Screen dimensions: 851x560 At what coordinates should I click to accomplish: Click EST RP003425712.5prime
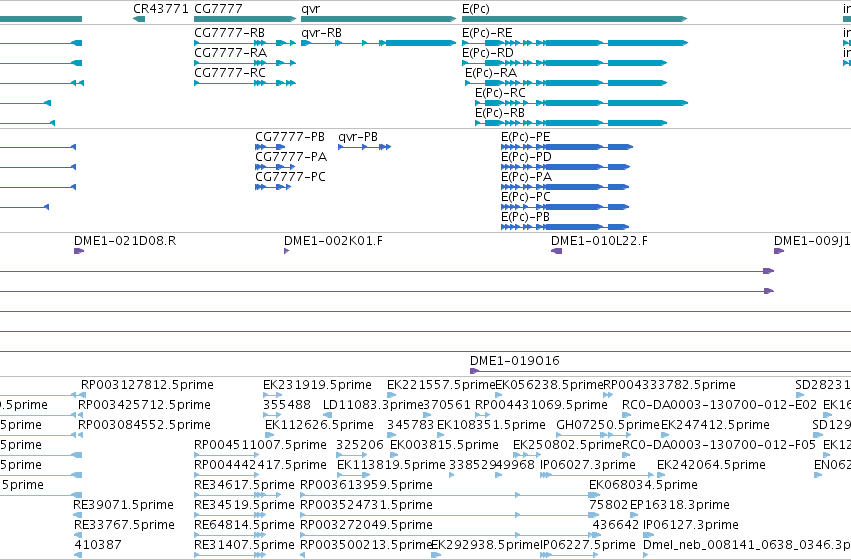click(x=145, y=405)
